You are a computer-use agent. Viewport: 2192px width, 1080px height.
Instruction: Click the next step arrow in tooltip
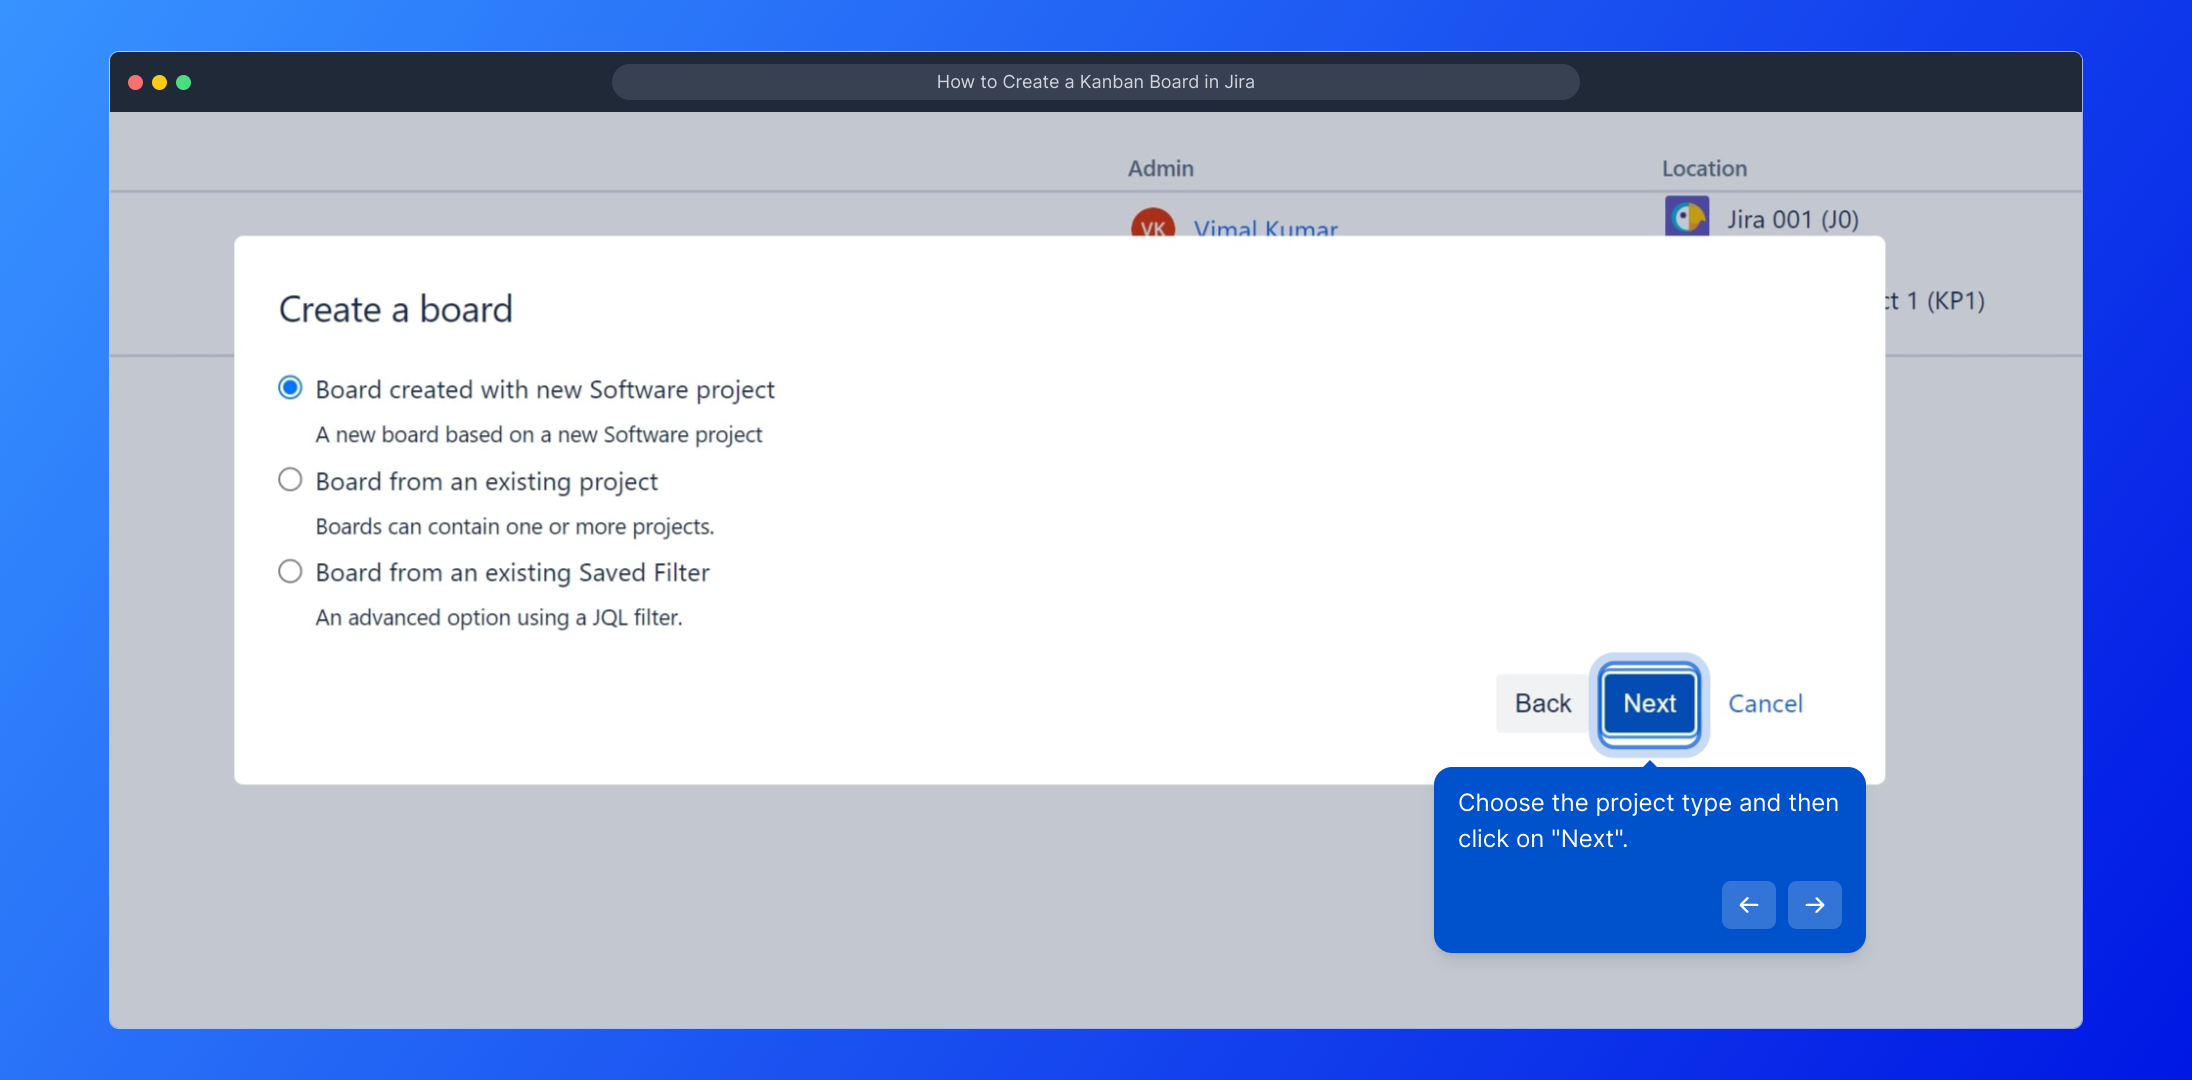[x=1814, y=905]
